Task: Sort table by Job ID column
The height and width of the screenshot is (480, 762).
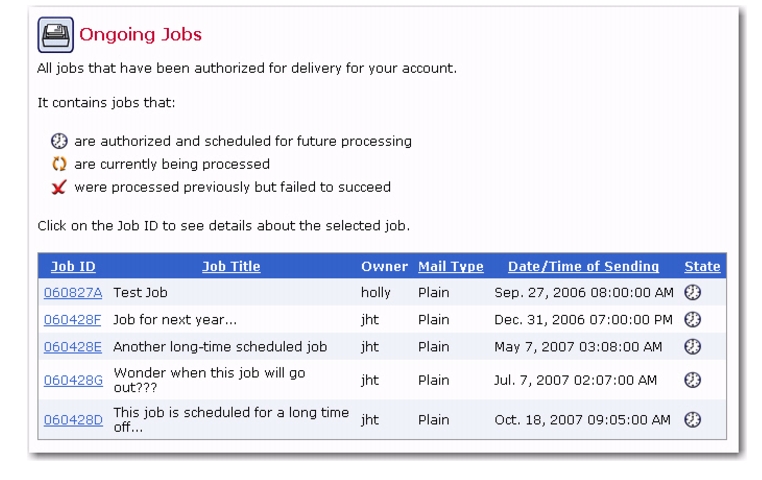Action: pos(73,266)
